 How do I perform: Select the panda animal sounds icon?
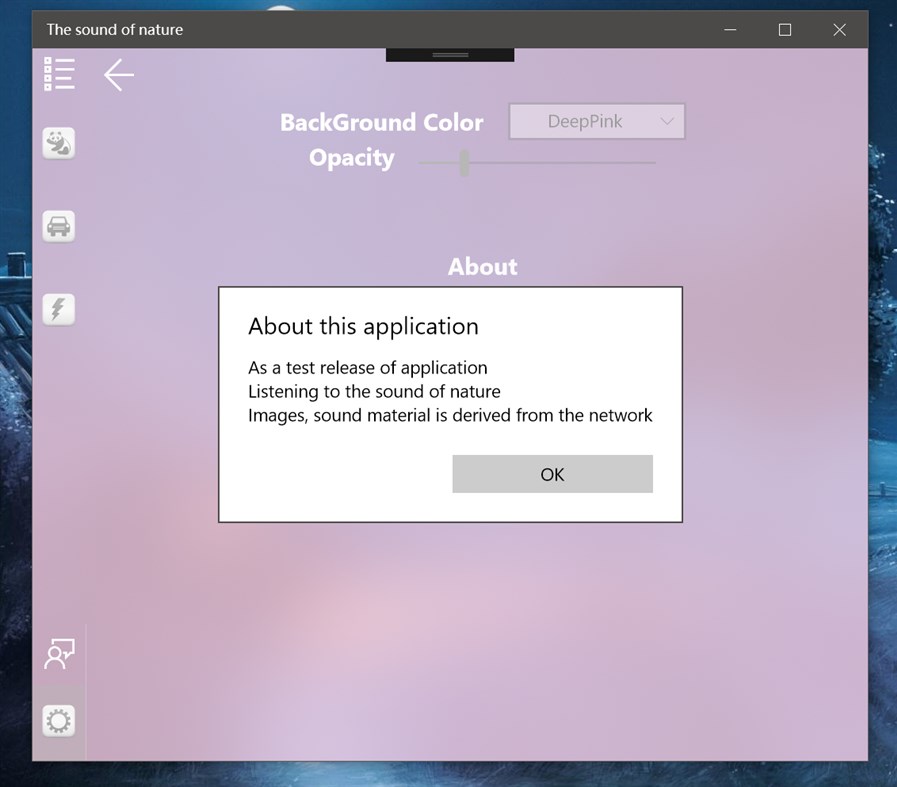click(58, 143)
